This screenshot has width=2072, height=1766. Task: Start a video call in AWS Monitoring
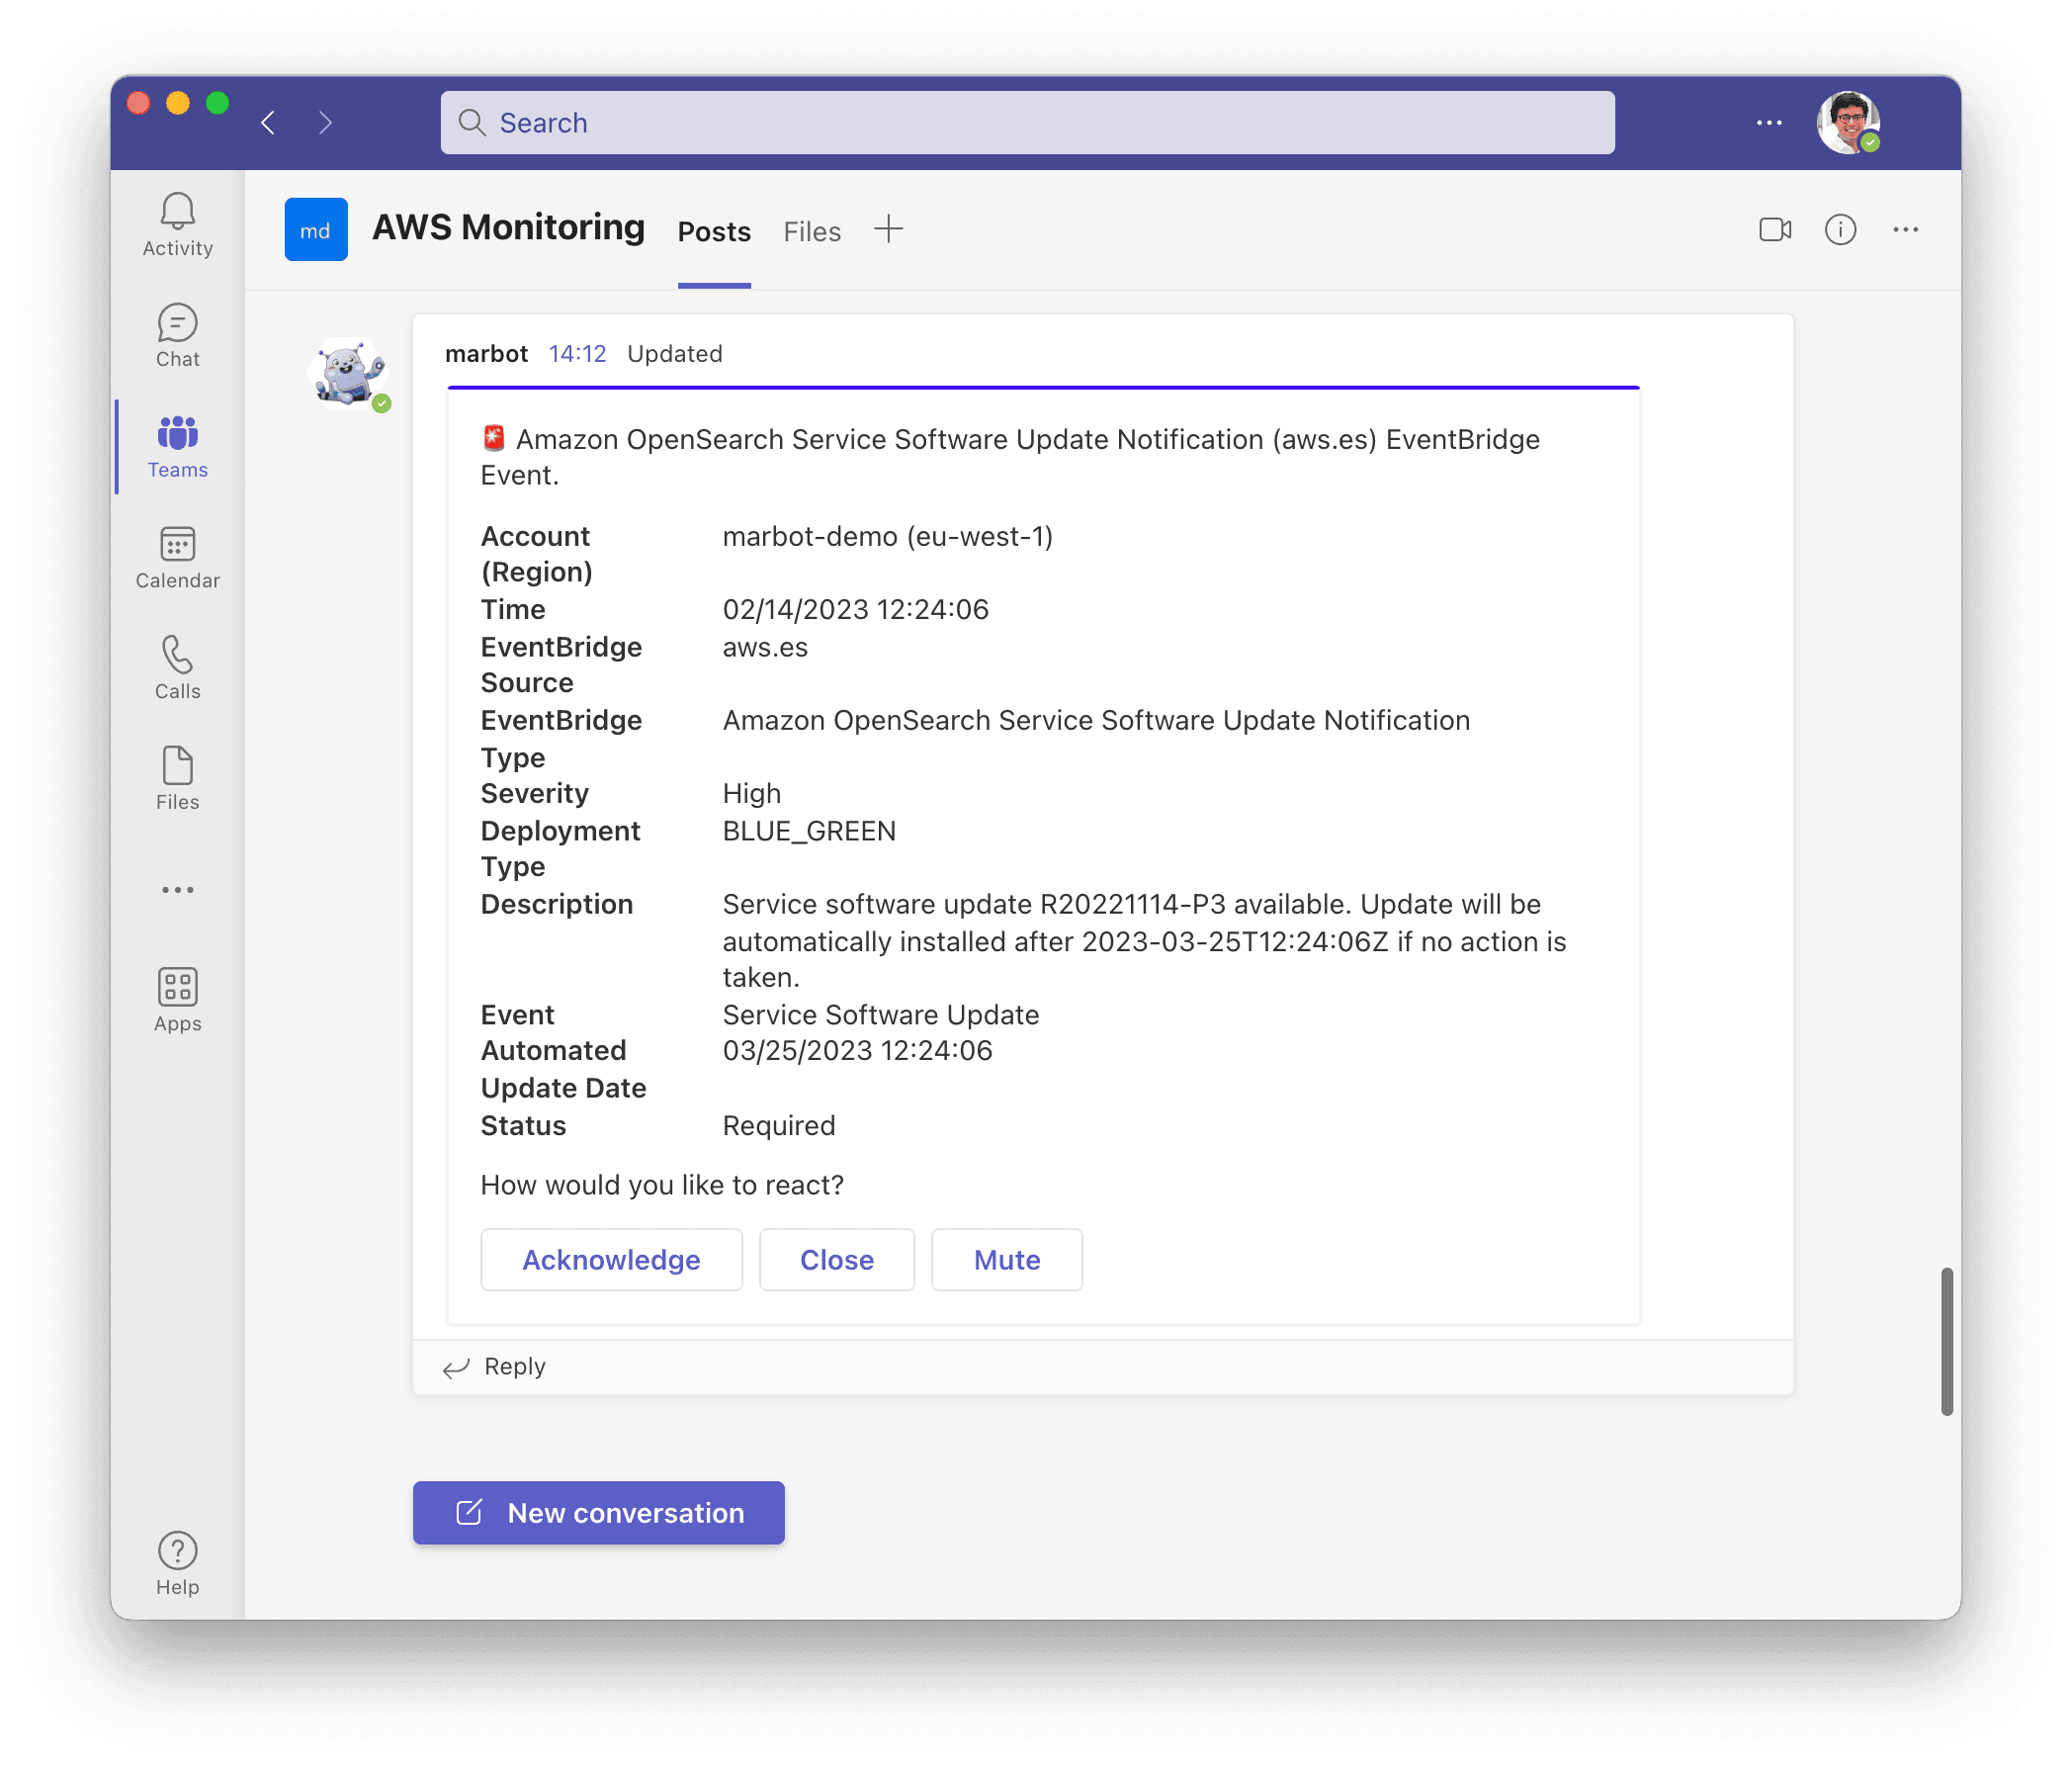pos(1774,229)
